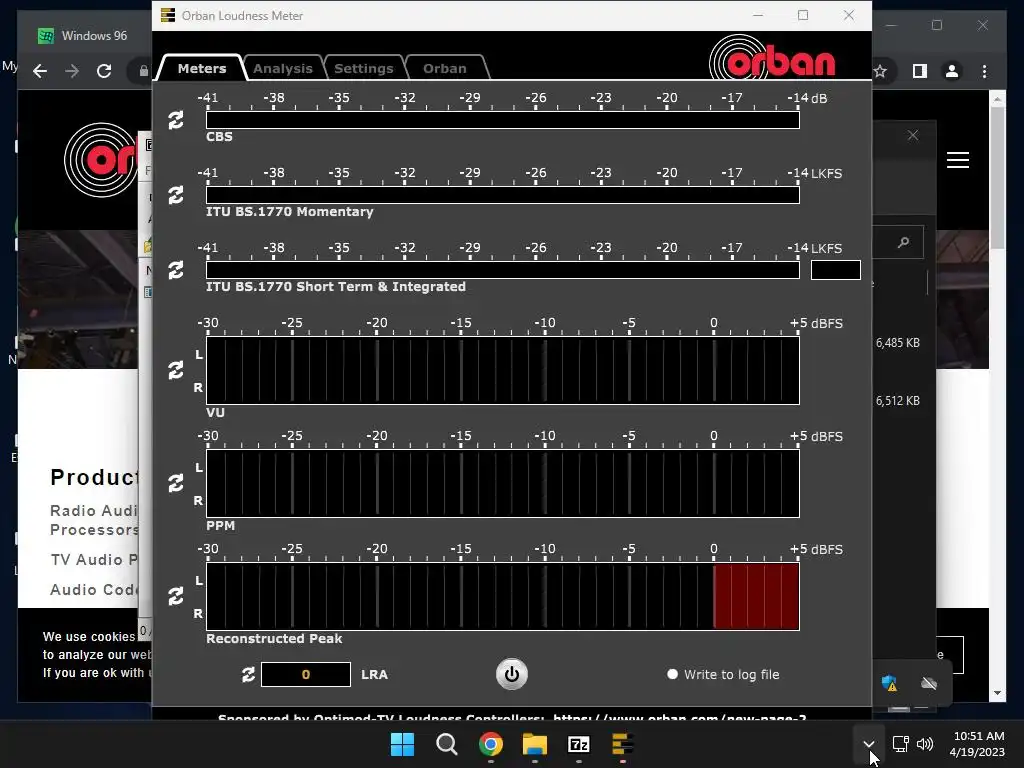The image size is (1024, 768).
Task: Open the network status tray icon
Action: coord(901,744)
